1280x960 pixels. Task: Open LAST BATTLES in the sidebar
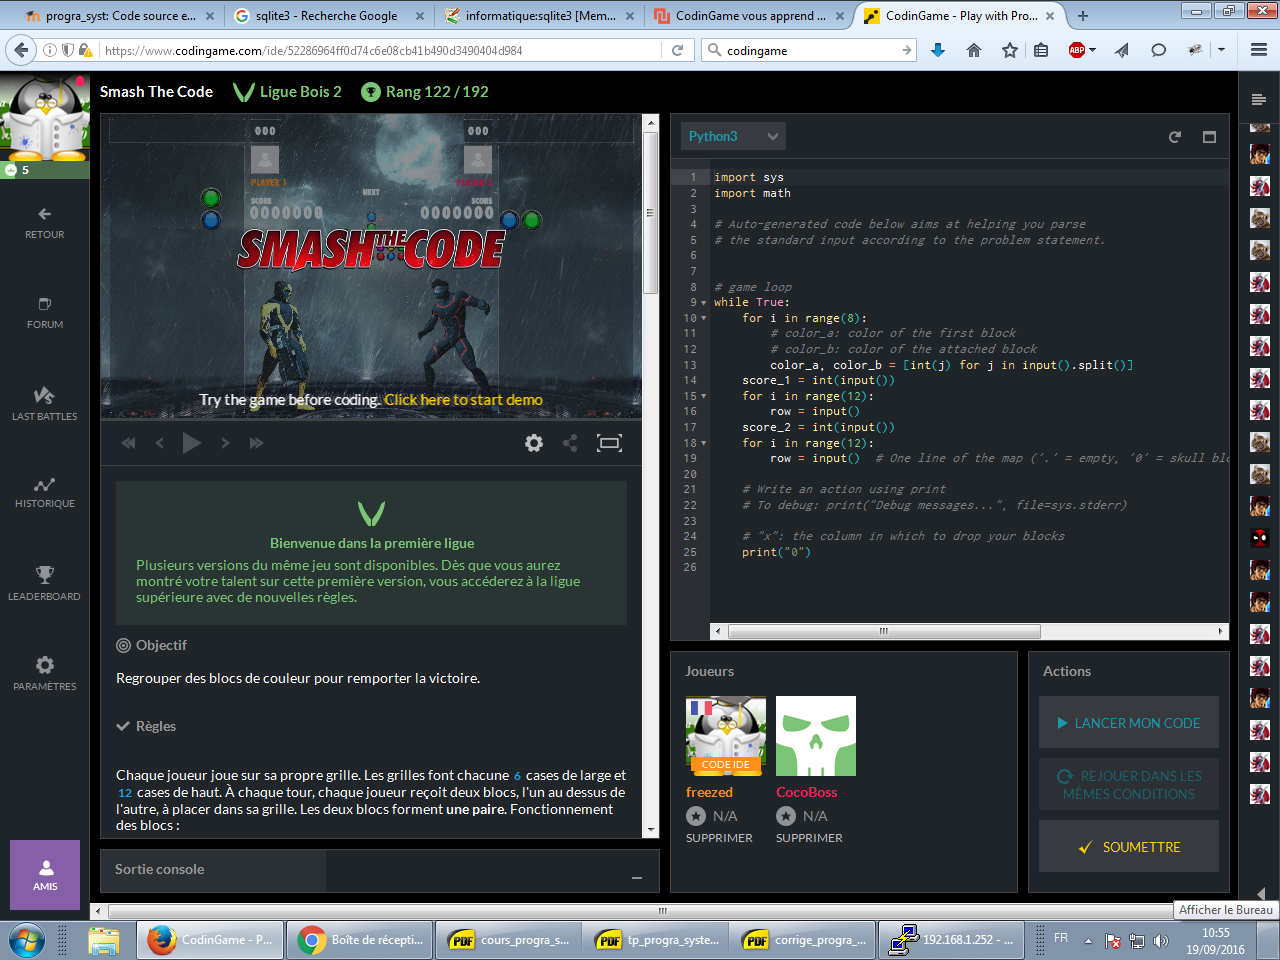click(x=44, y=404)
